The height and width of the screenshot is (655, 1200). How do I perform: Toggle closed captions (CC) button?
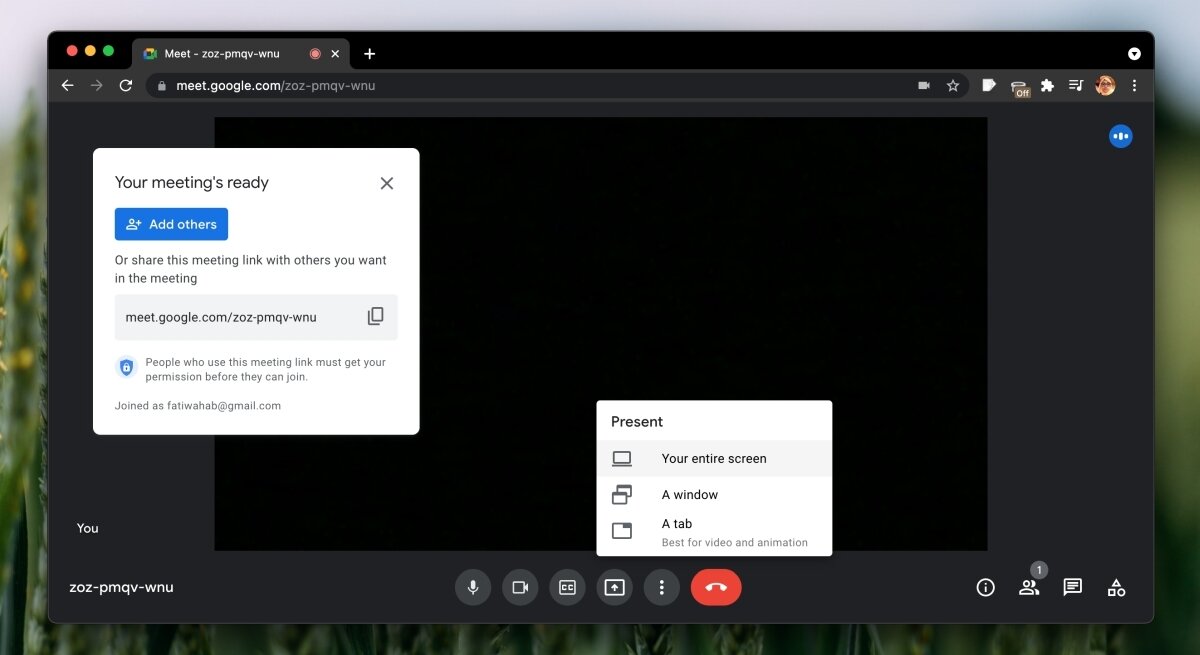(567, 587)
